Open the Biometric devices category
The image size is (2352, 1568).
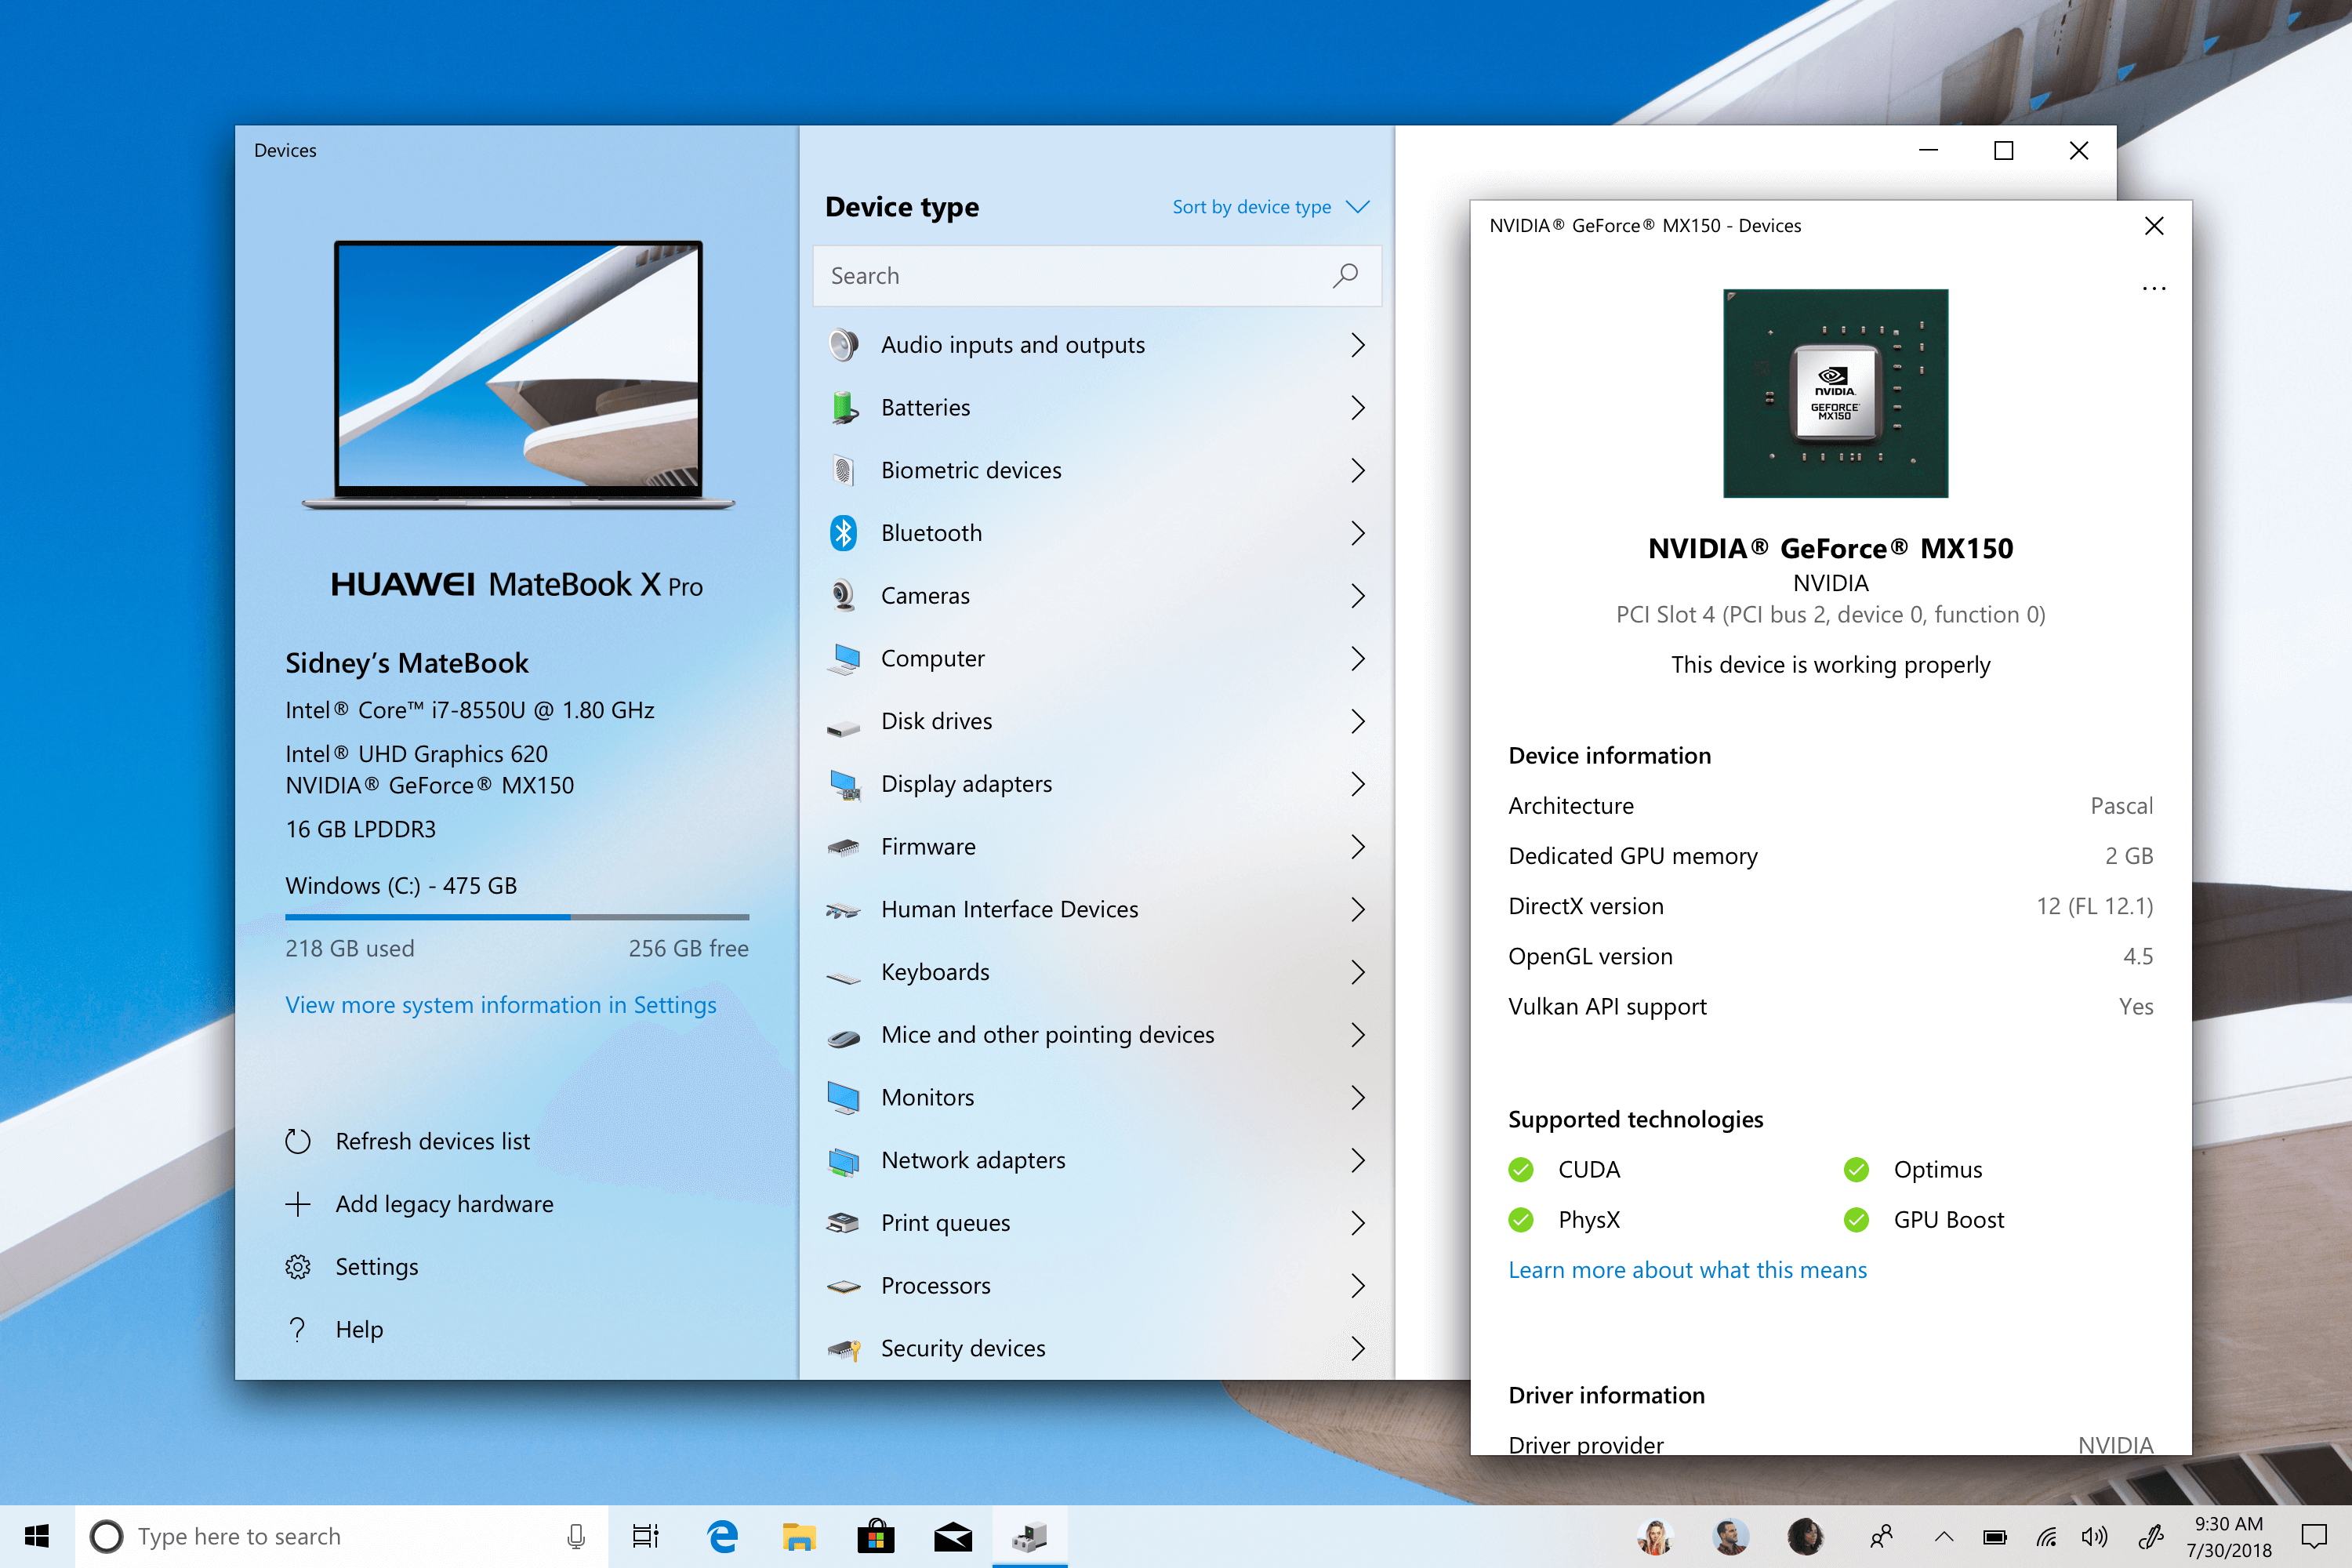1097,470
